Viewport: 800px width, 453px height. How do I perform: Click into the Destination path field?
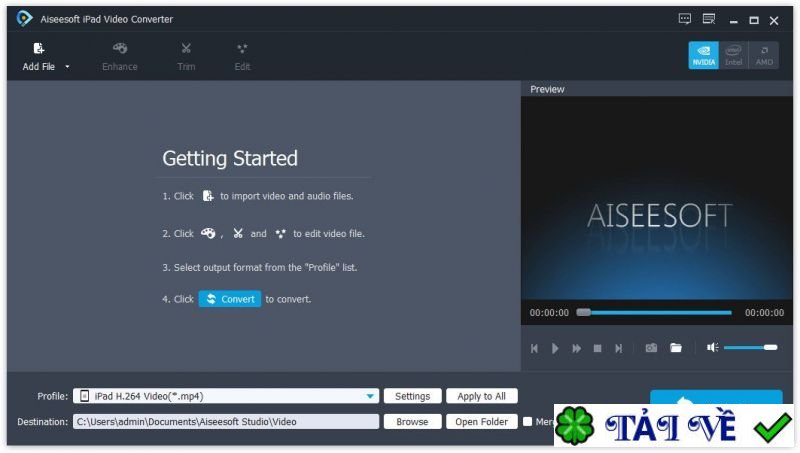click(226, 422)
